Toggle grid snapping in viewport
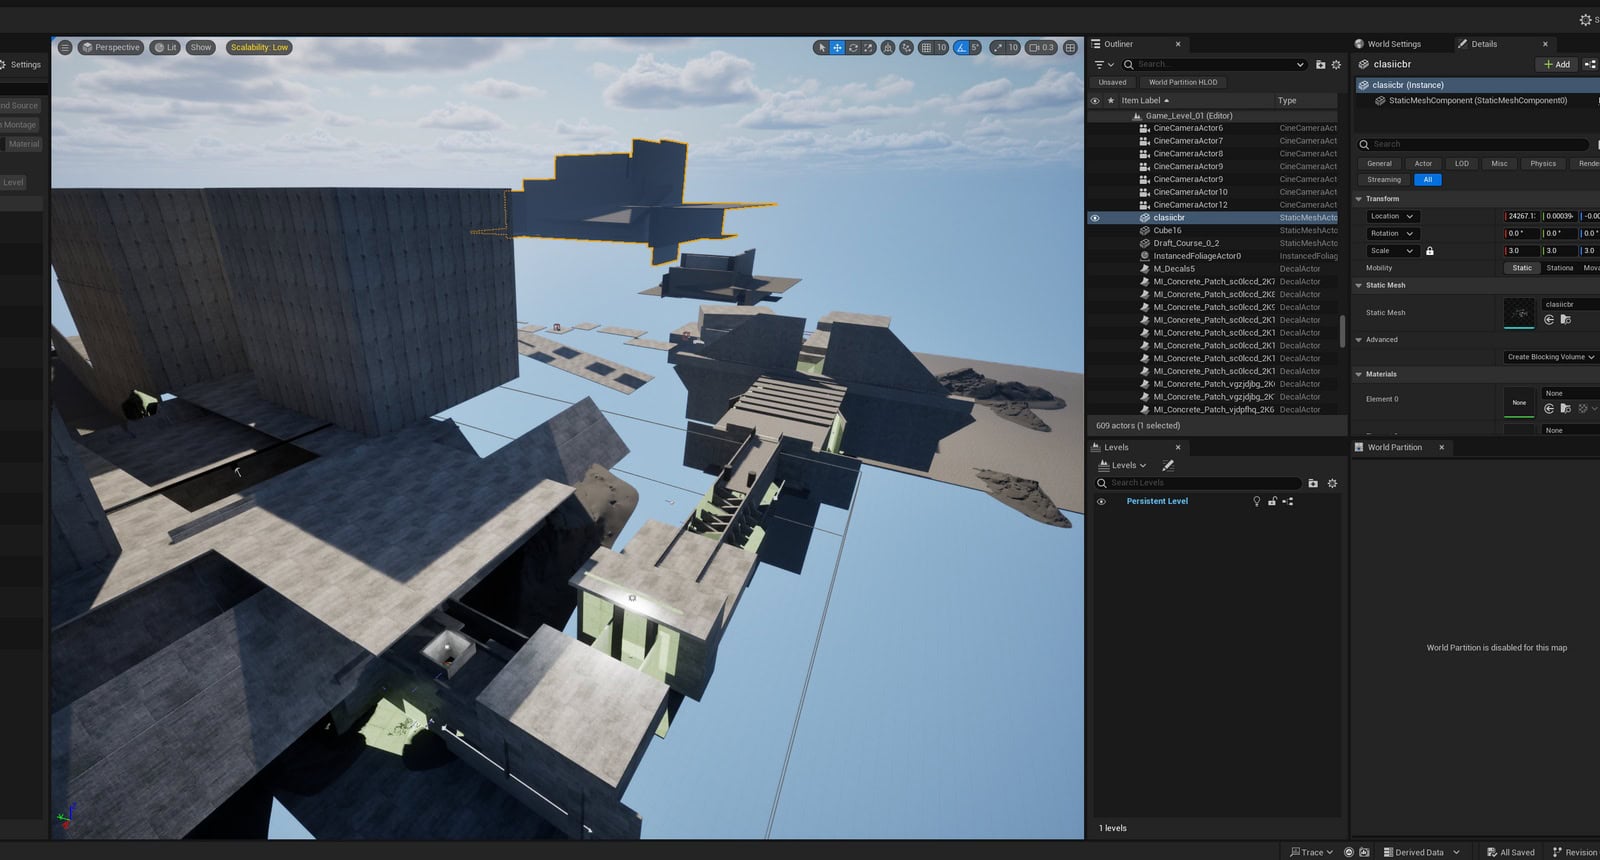 coord(926,47)
